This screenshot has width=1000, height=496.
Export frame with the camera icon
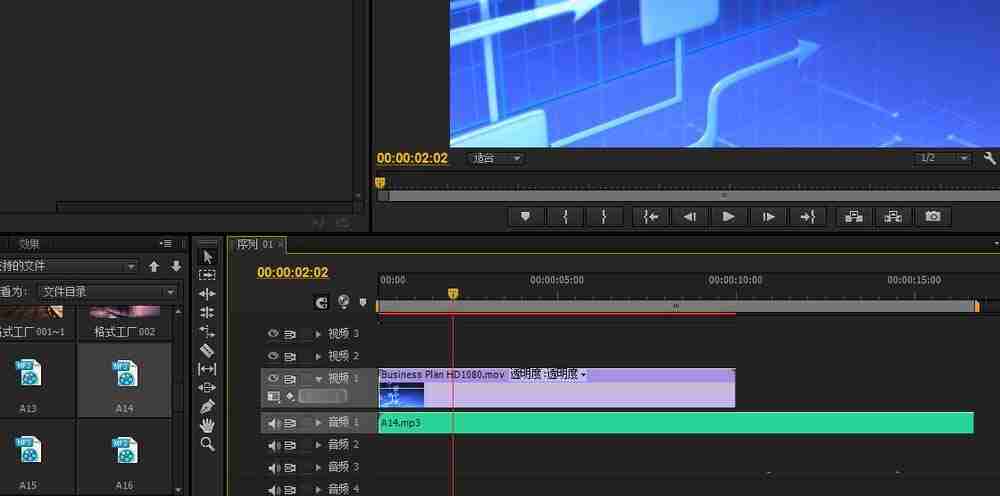933,217
